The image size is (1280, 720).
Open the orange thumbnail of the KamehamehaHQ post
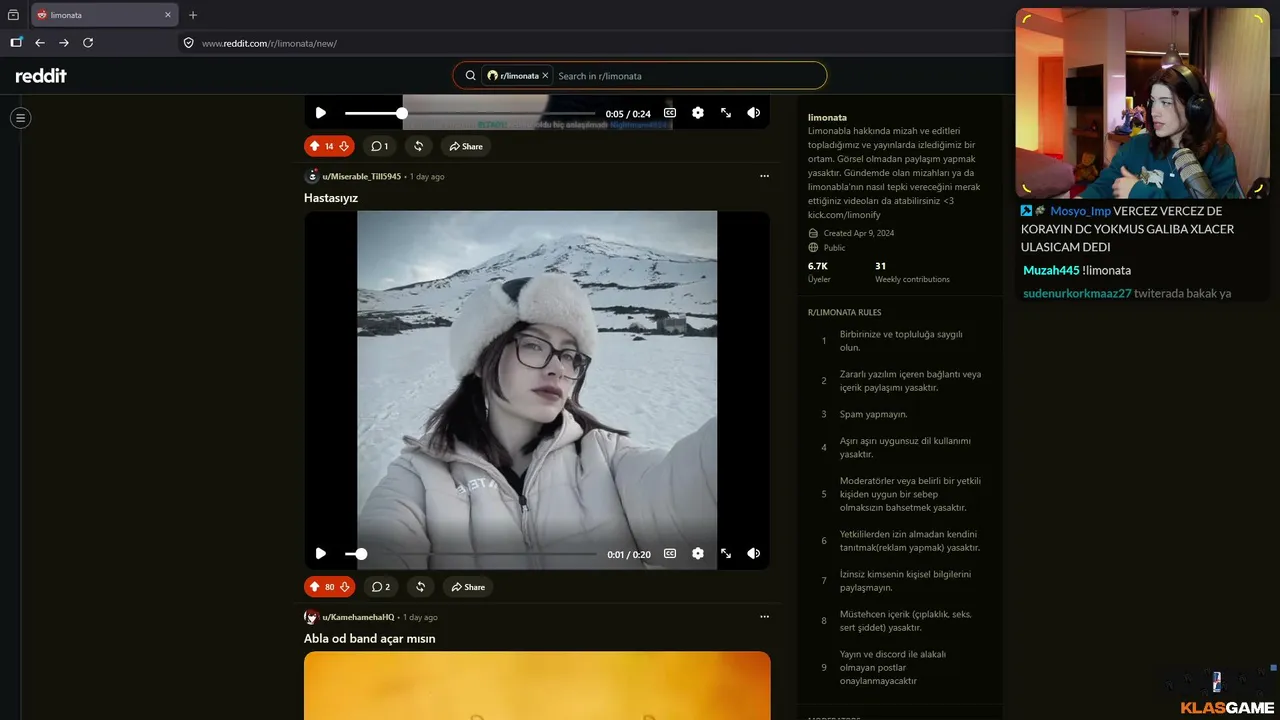click(x=537, y=686)
